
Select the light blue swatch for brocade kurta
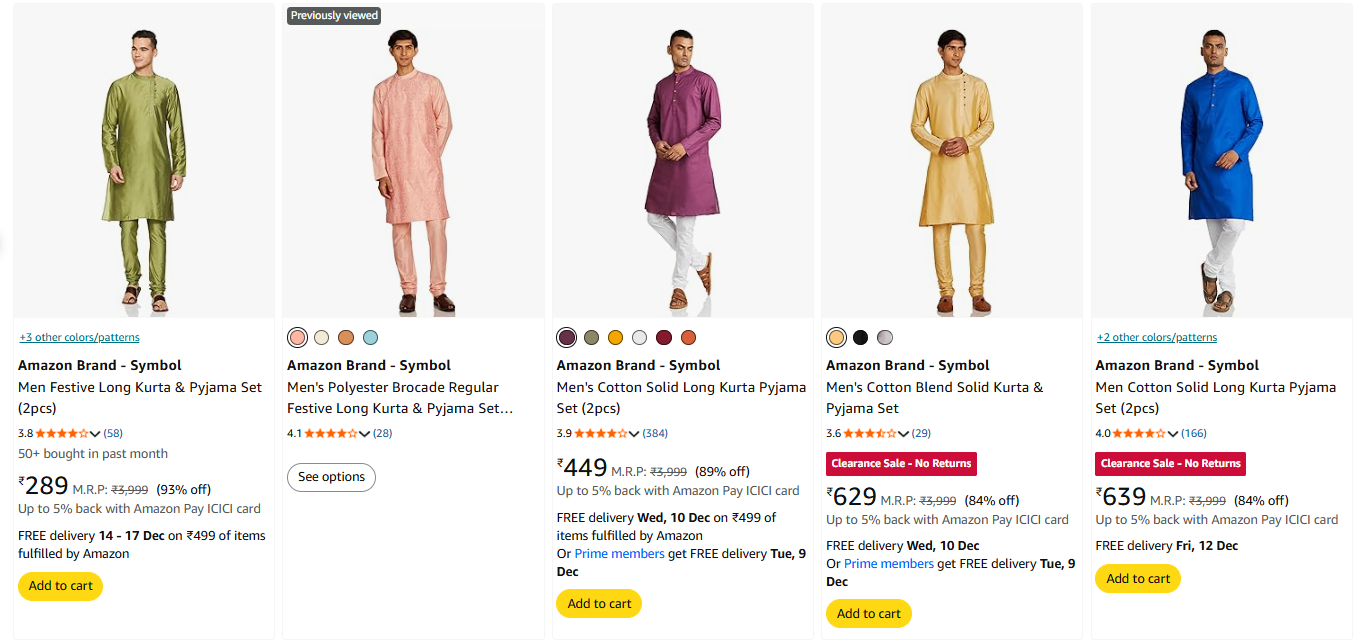tap(371, 337)
